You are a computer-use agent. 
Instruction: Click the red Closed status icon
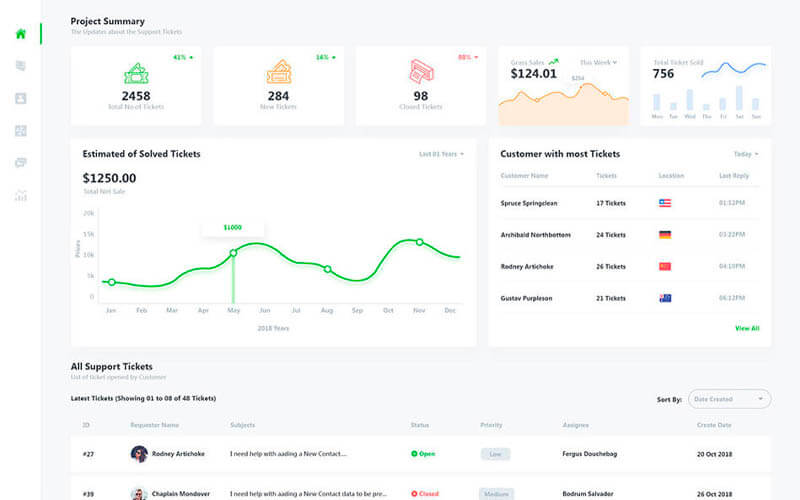[x=414, y=493]
